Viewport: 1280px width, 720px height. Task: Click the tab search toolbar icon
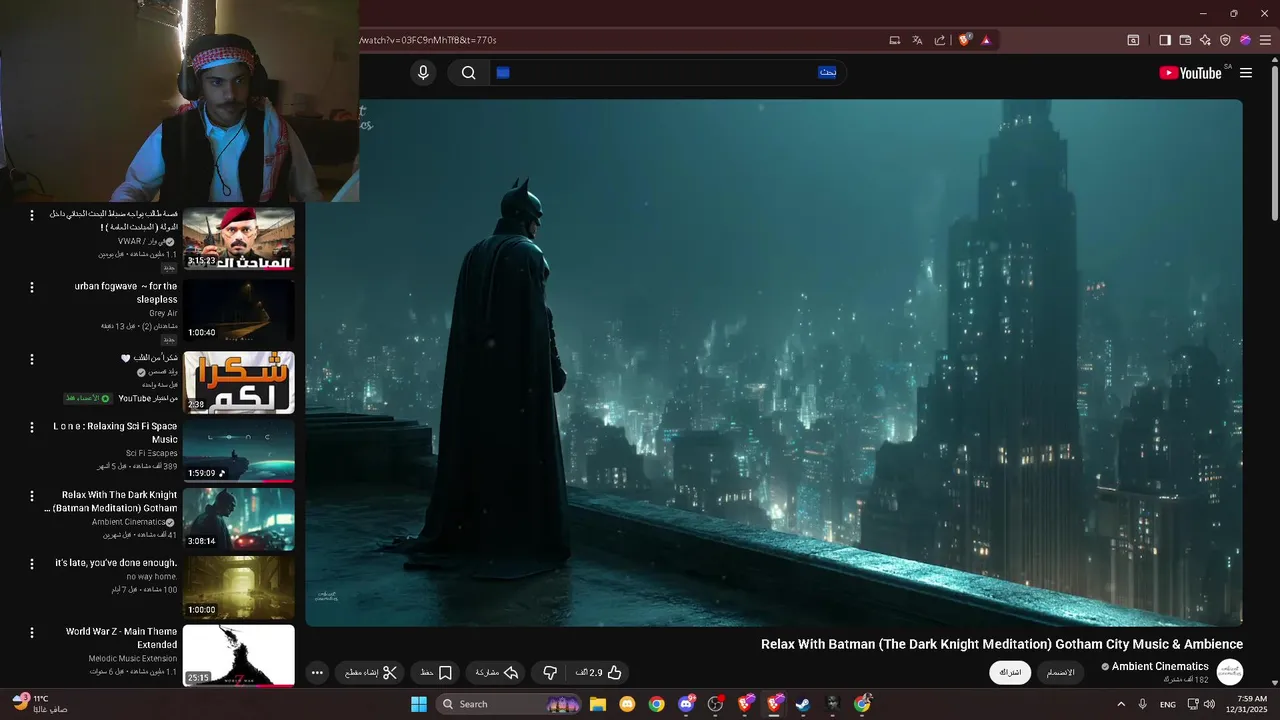[1133, 40]
